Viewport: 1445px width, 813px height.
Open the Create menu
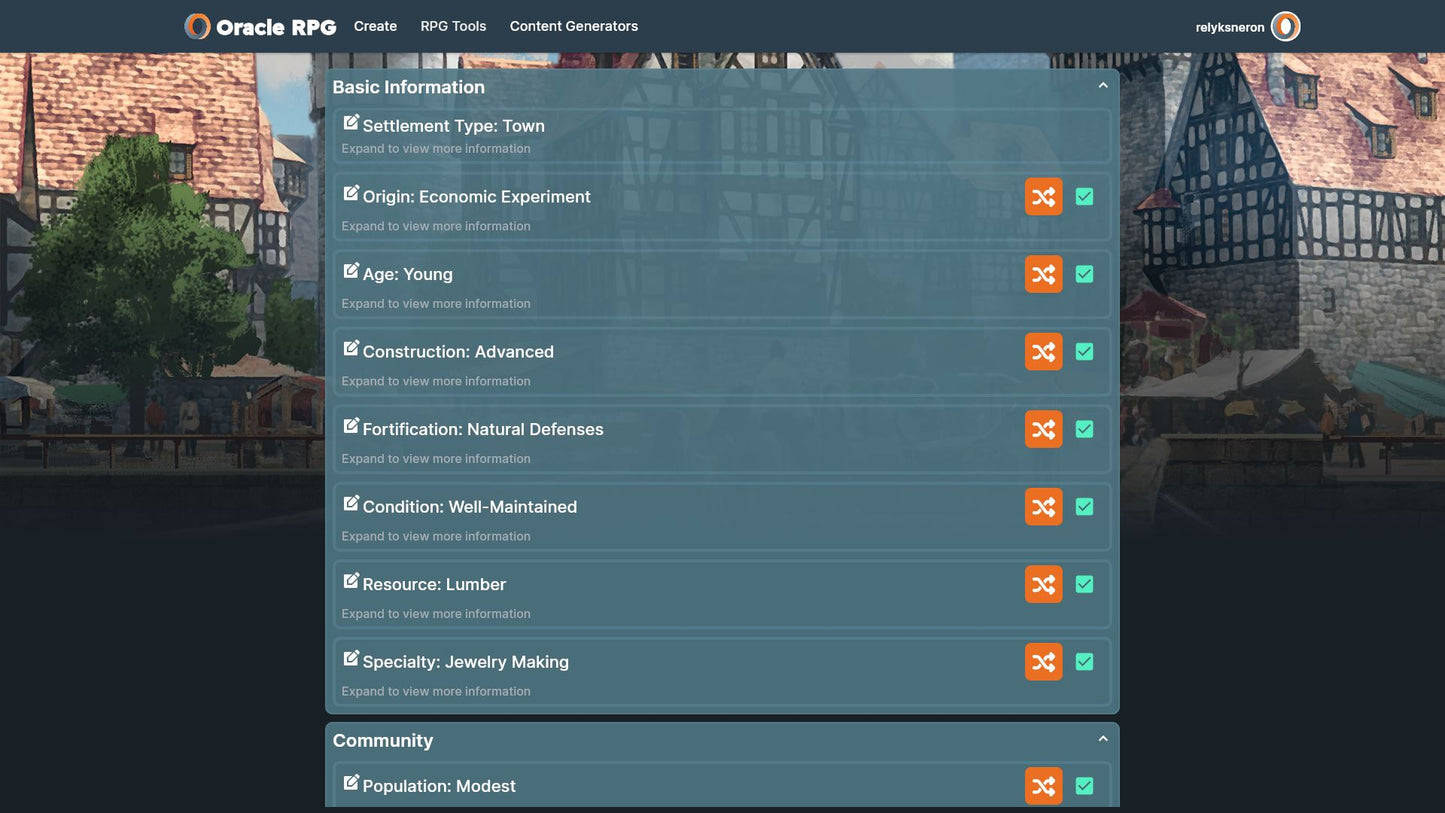pos(375,26)
